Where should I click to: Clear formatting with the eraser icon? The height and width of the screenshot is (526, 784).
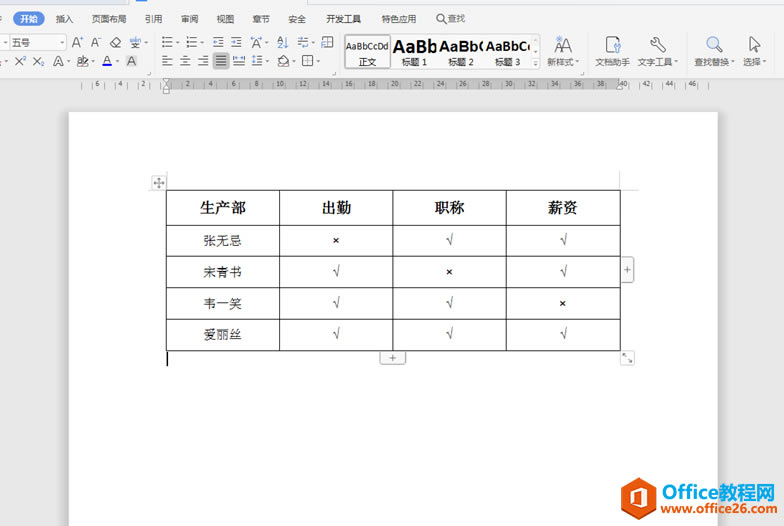click(x=116, y=42)
